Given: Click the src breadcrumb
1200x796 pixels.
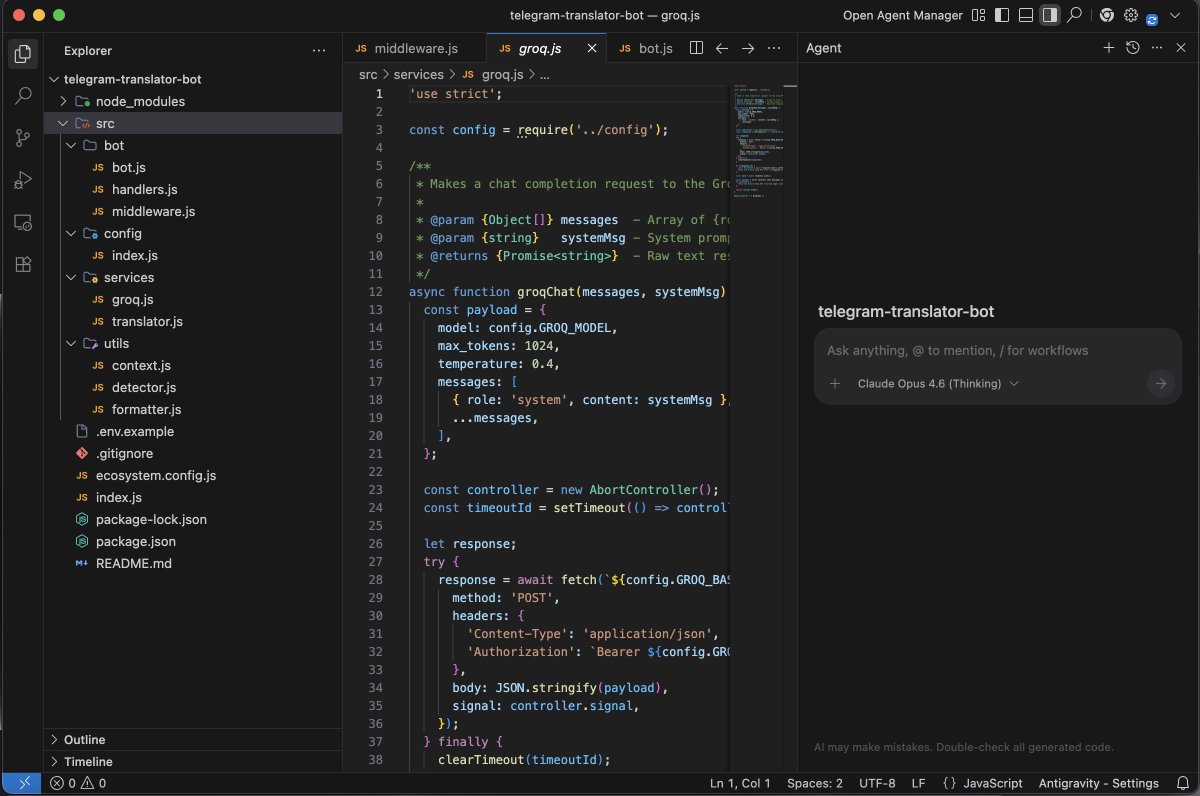Looking at the screenshot, I should click(x=368, y=74).
